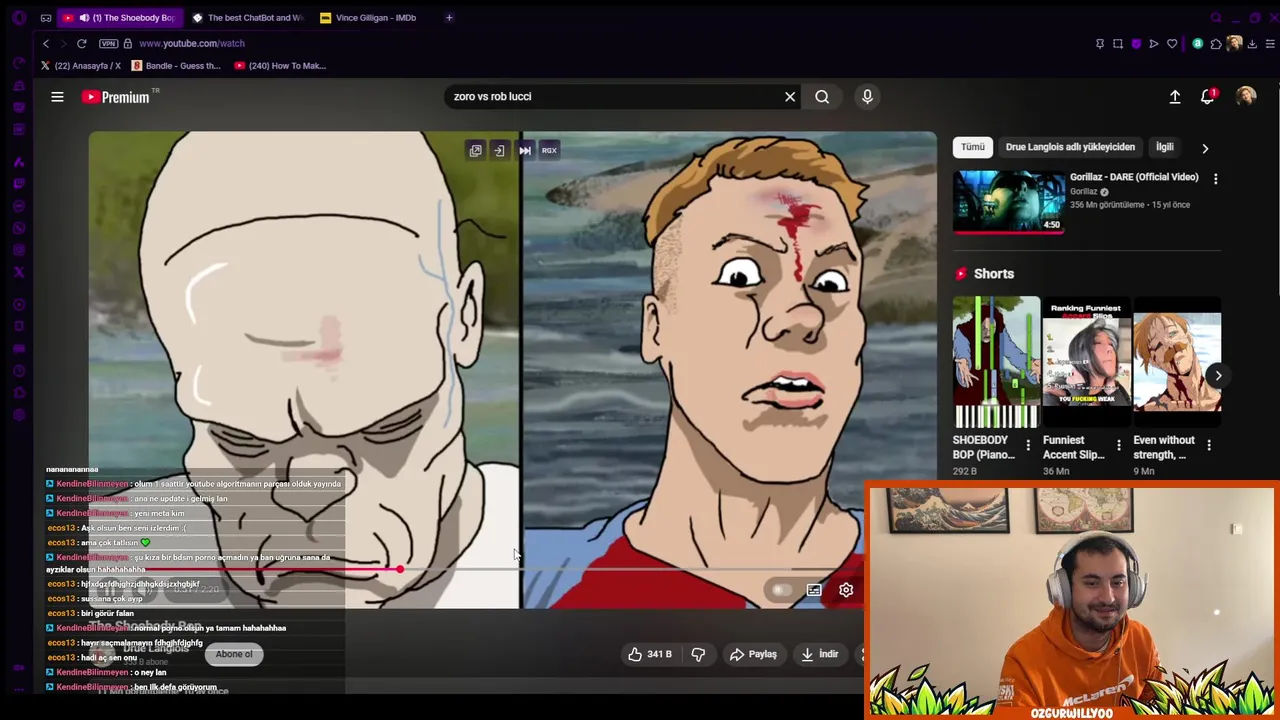
Task: Open Funniest Accent Slip short thumbnail
Action: (1086, 362)
